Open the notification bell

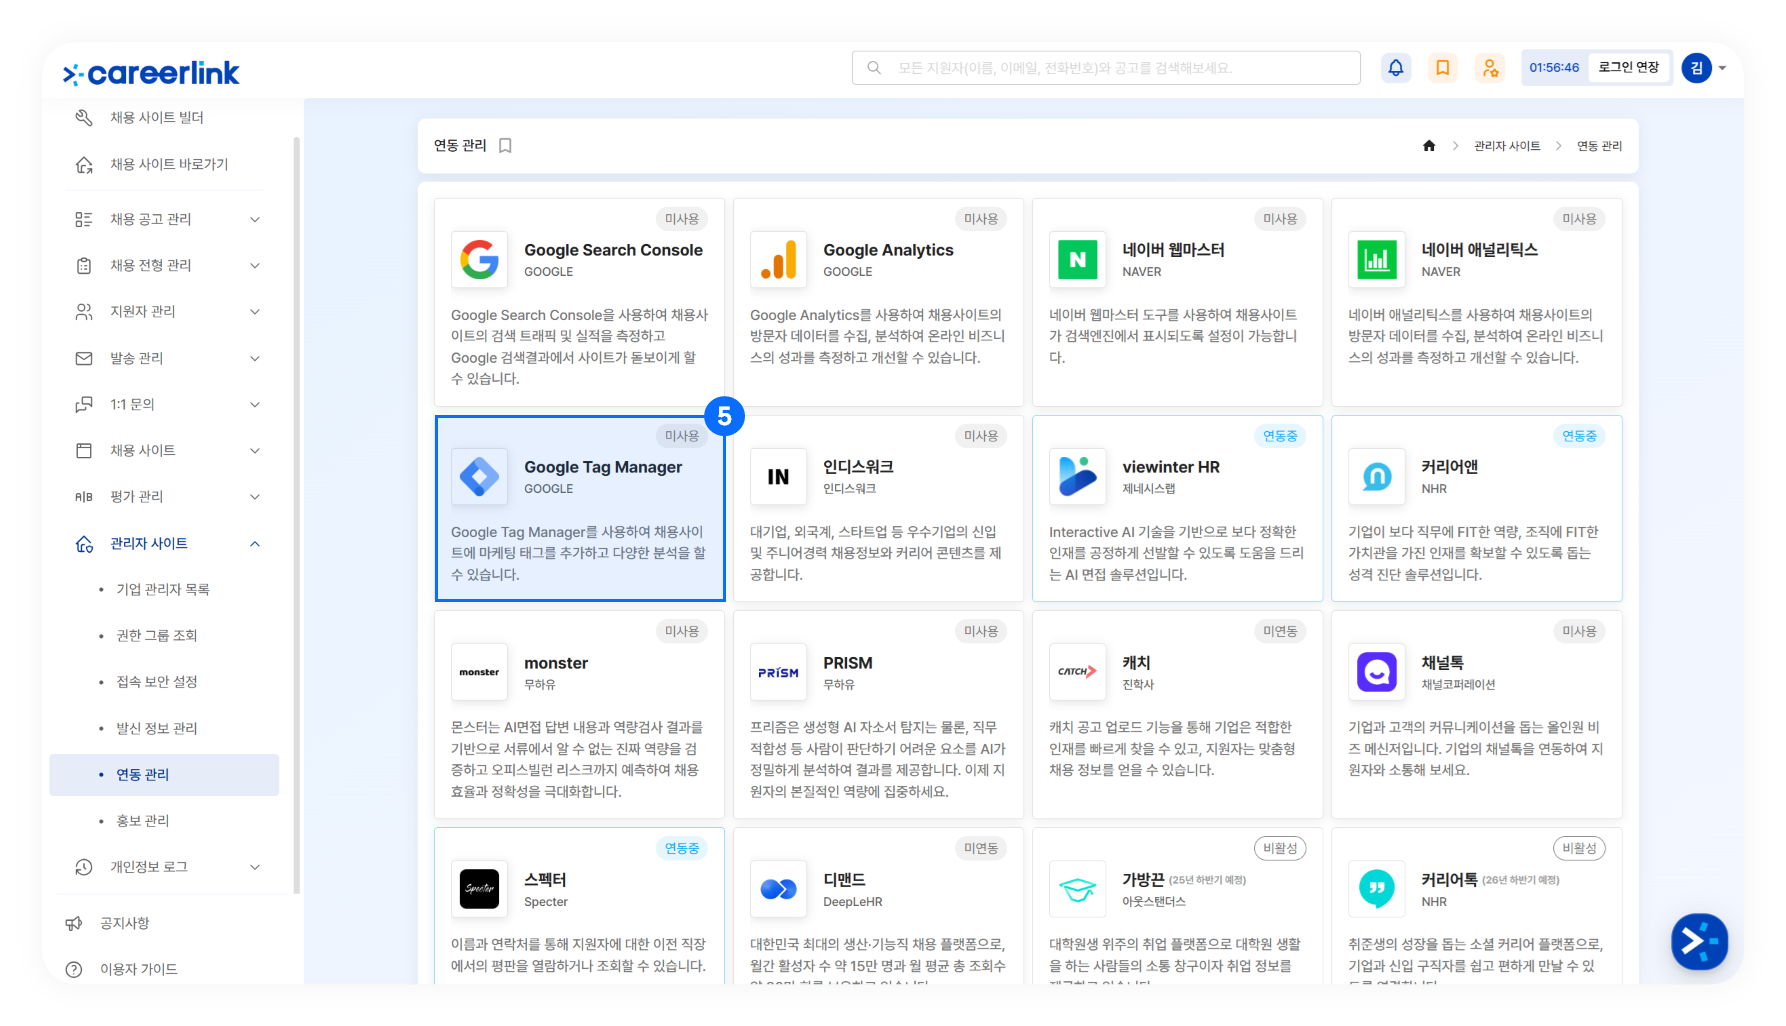[1396, 68]
